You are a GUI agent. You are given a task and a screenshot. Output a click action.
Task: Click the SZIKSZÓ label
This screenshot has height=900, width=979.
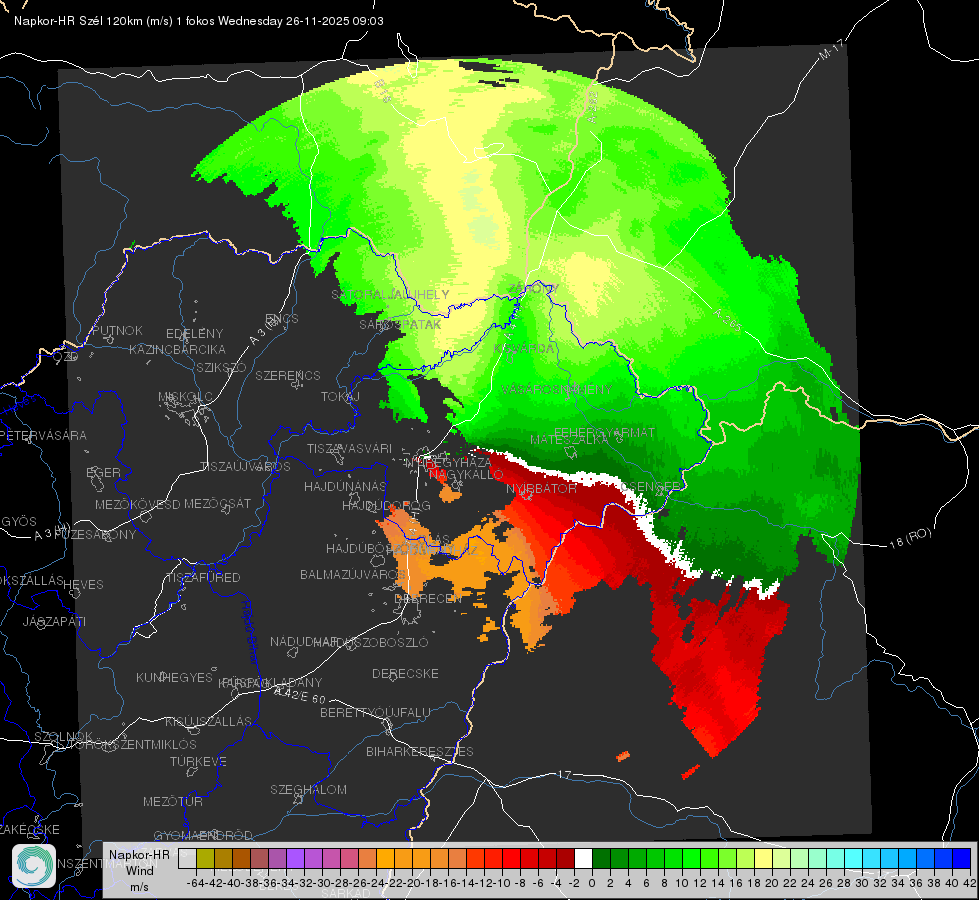point(221,367)
